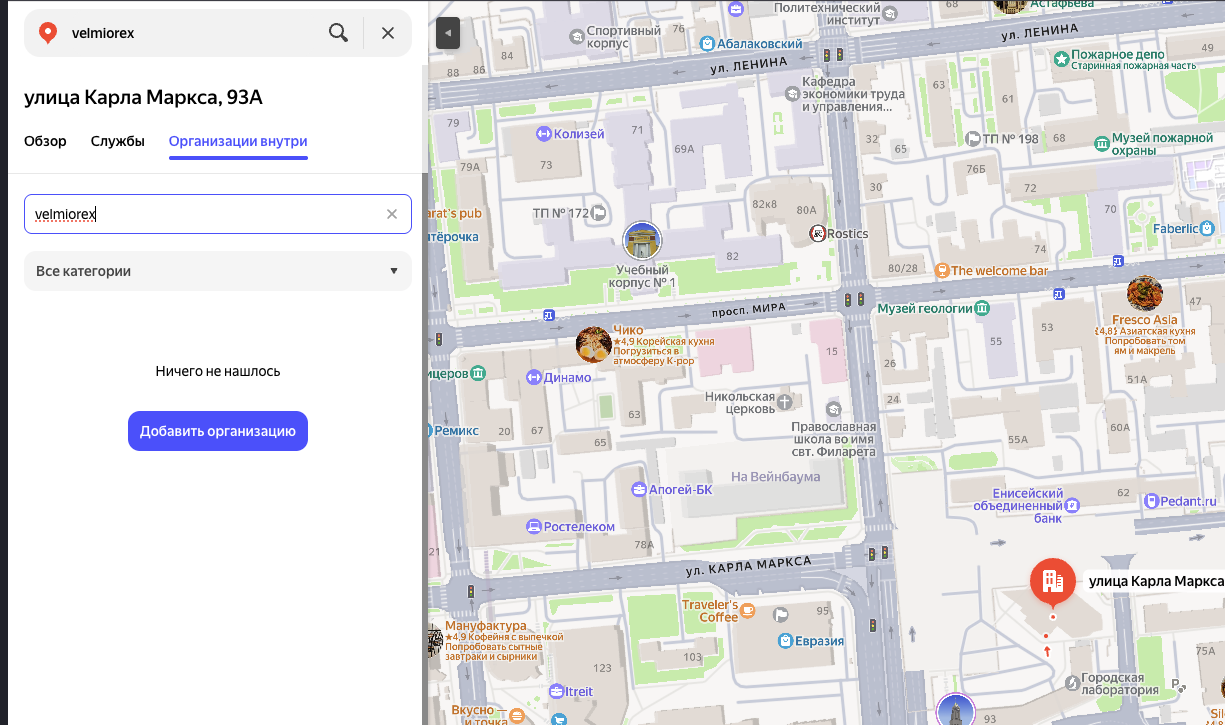Screen dimensions: 1225x725
Task: Click into the organization search input
Action: point(200,214)
